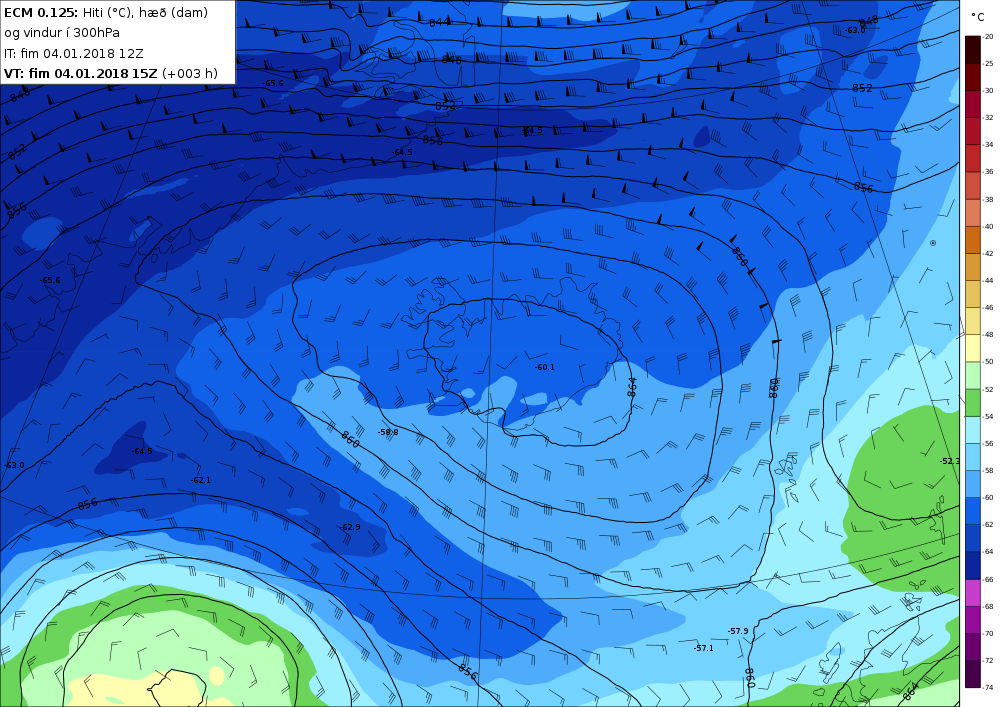
Task: Click the small circled dot marker on the map
Action: click(933, 243)
